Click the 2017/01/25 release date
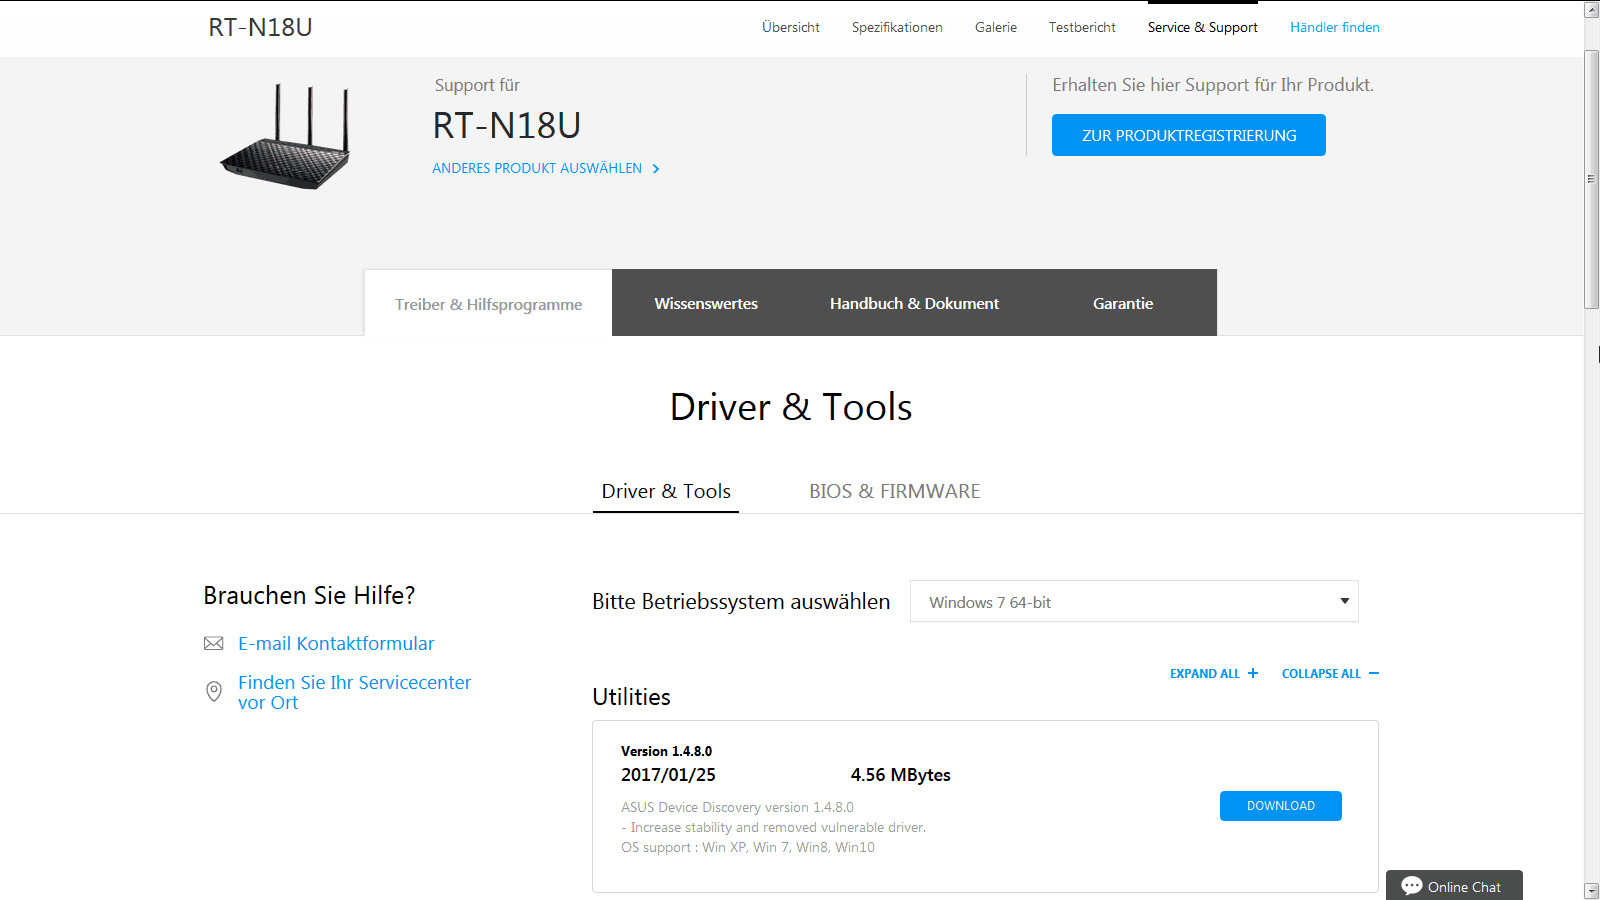Viewport: 1600px width, 900px height. coord(668,775)
